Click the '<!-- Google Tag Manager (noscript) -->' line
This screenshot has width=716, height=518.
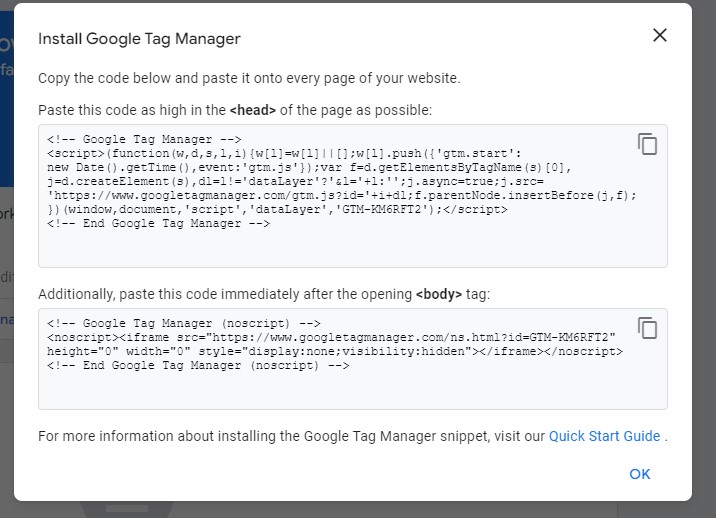[184, 323]
